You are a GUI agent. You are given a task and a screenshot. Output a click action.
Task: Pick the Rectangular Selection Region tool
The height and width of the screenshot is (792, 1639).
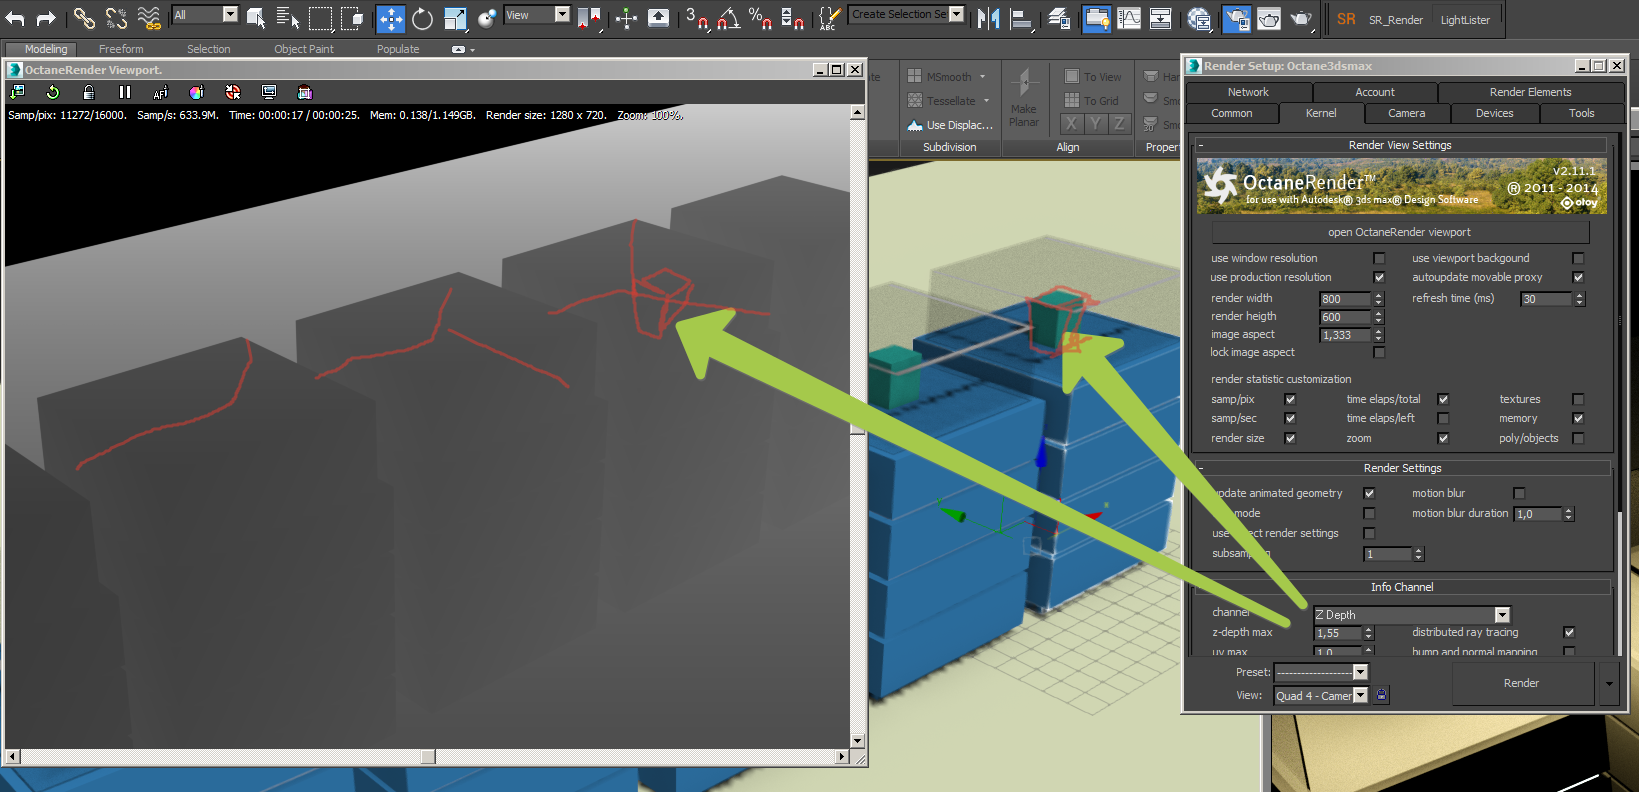(320, 18)
